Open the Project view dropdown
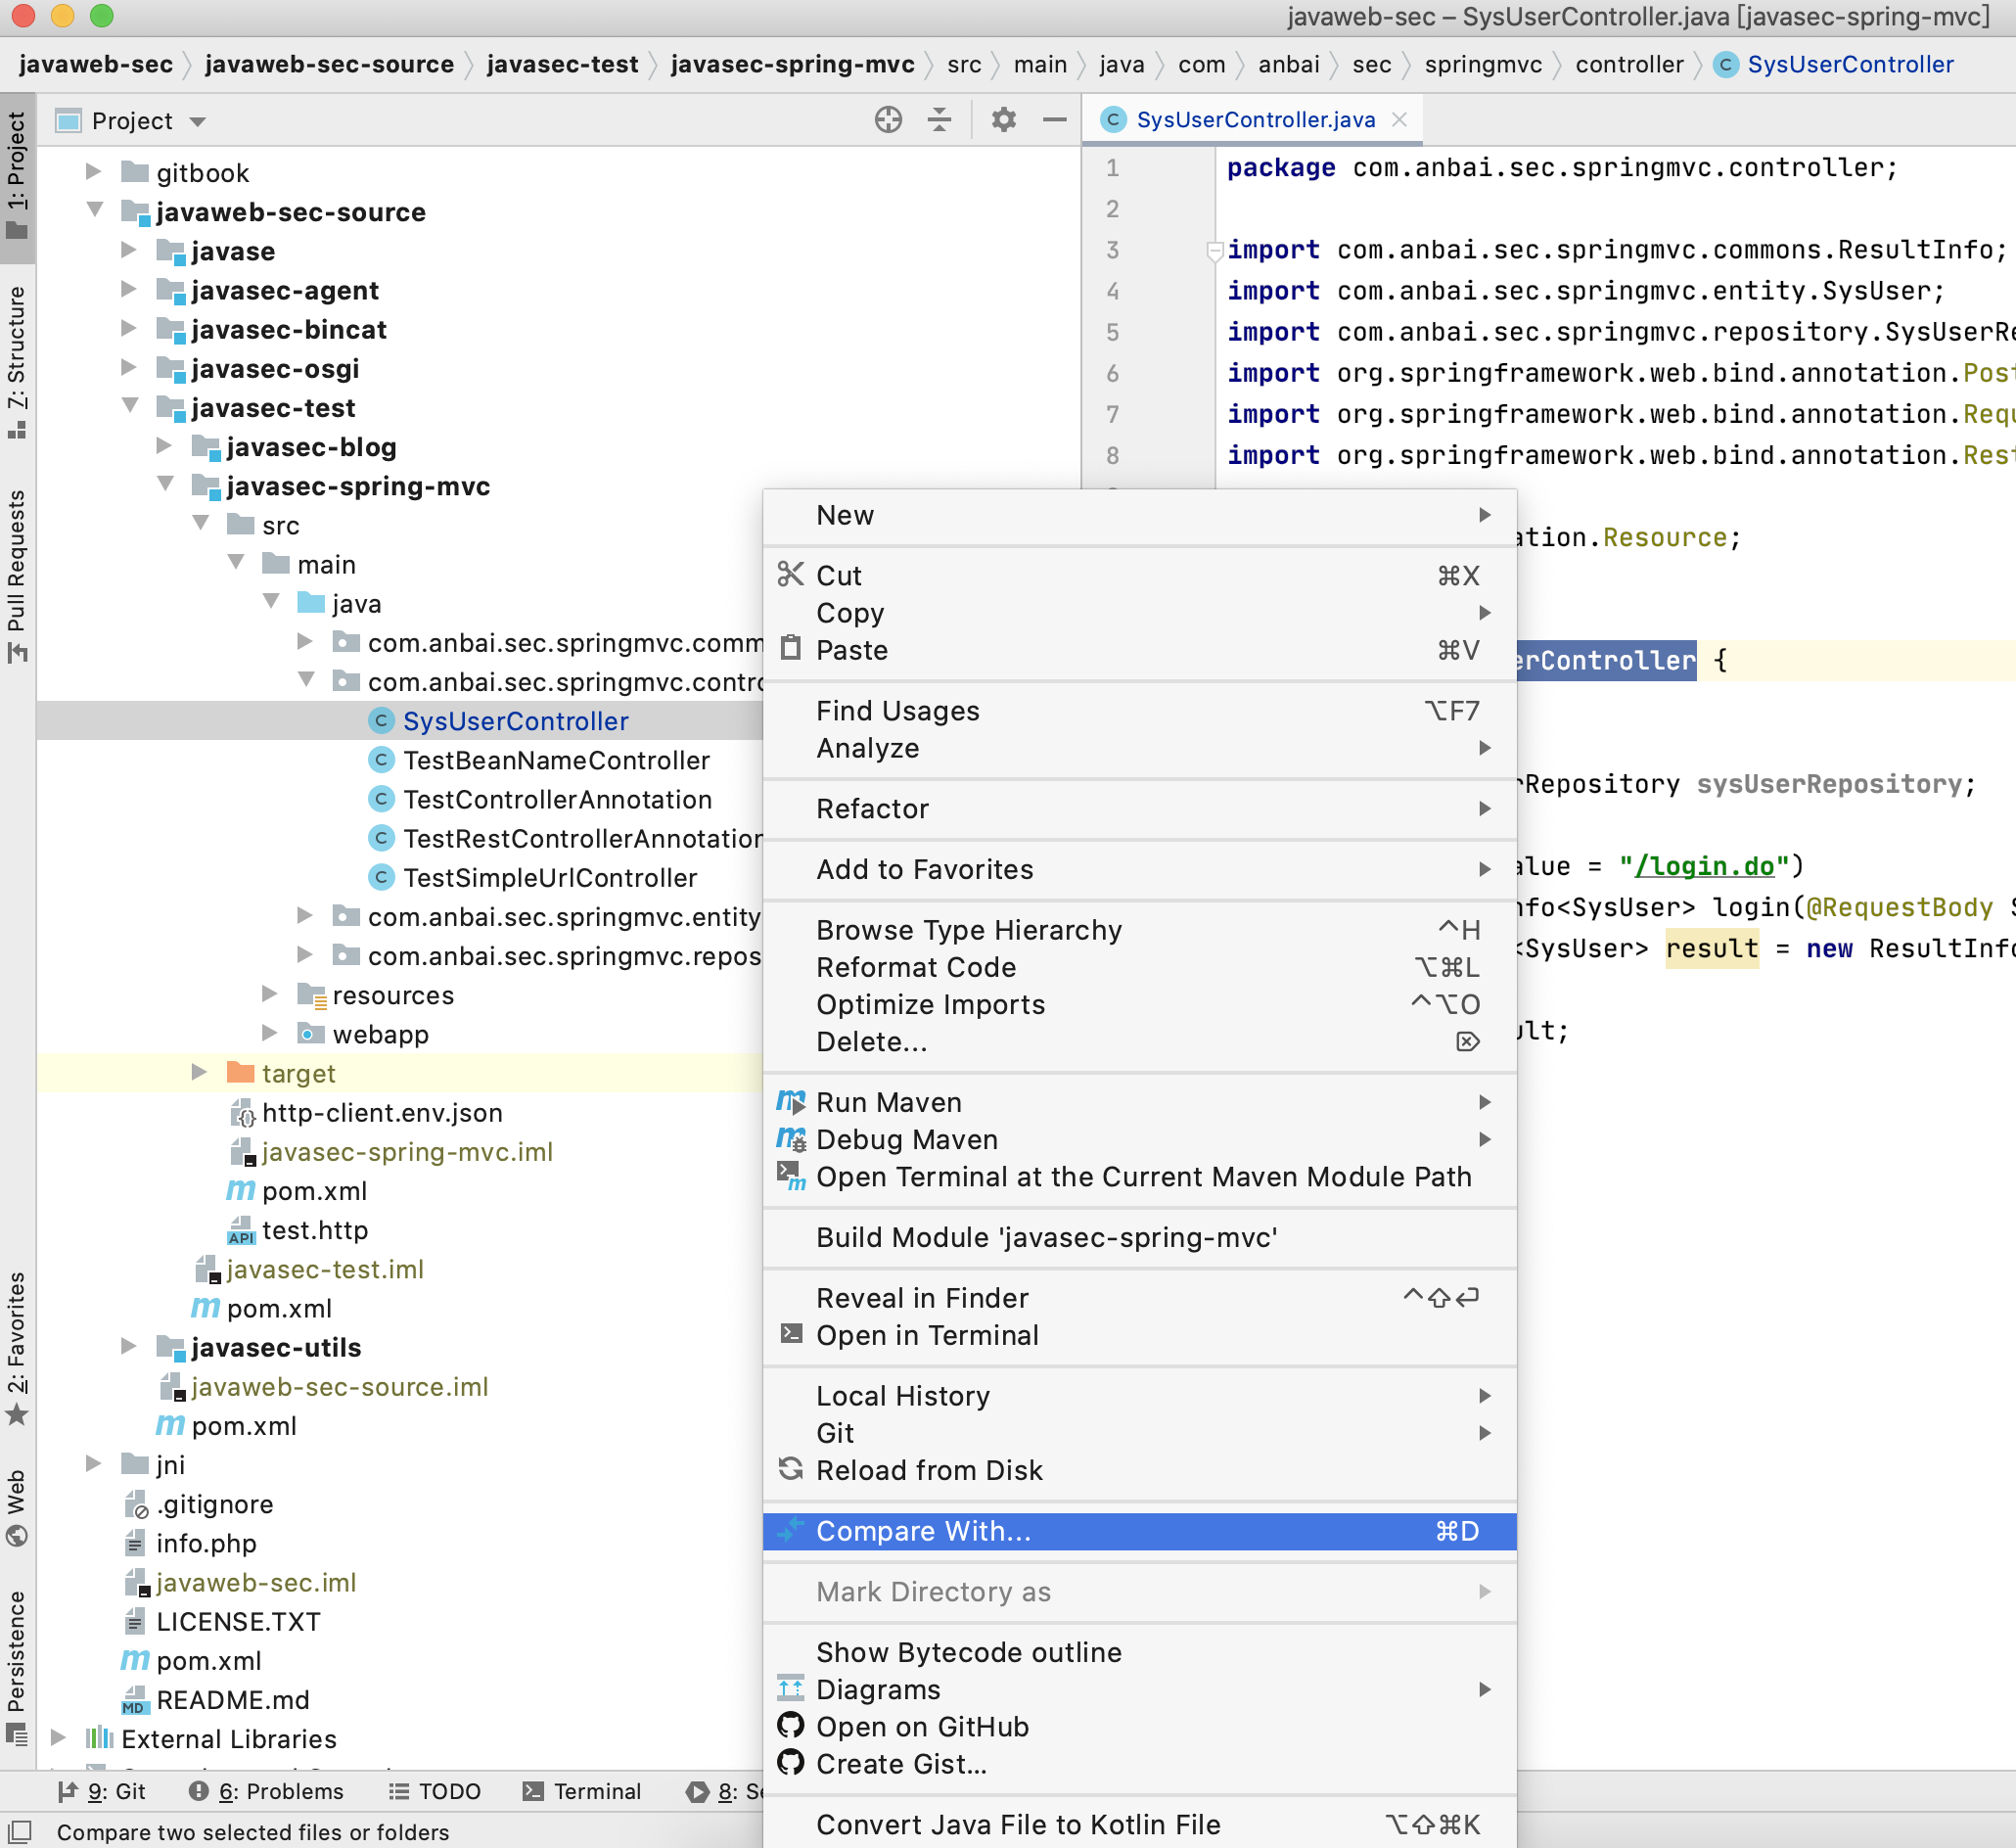Screen dimensions: 2016x1848 pyautogui.click(x=198, y=121)
